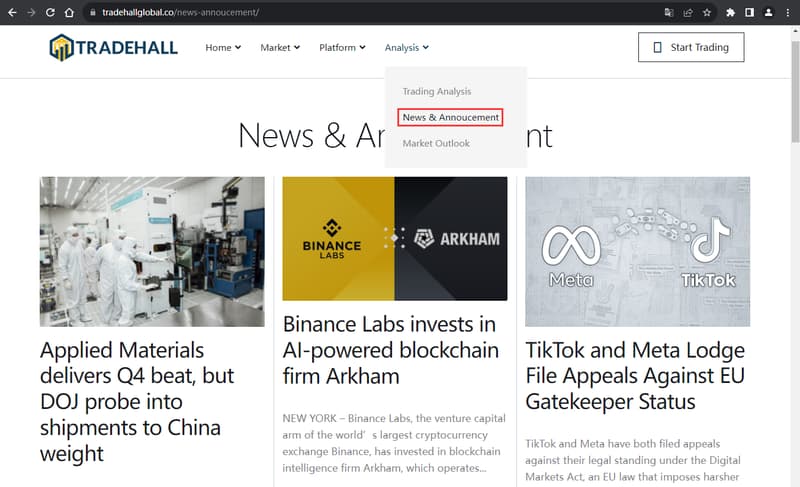Toggle the browser side panel icon
The height and width of the screenshot is (487, 800).
pos(749,12)
